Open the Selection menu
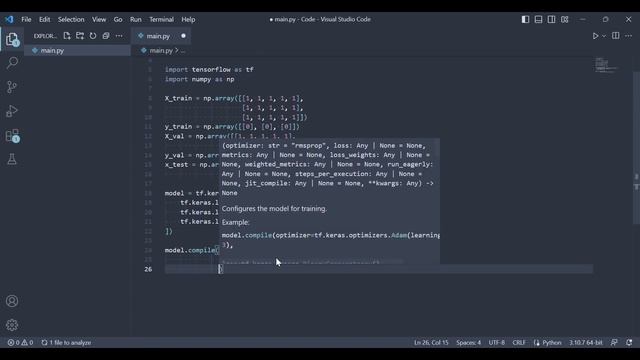This screenshot has height=360, width=640. click(x=71, y=19)
